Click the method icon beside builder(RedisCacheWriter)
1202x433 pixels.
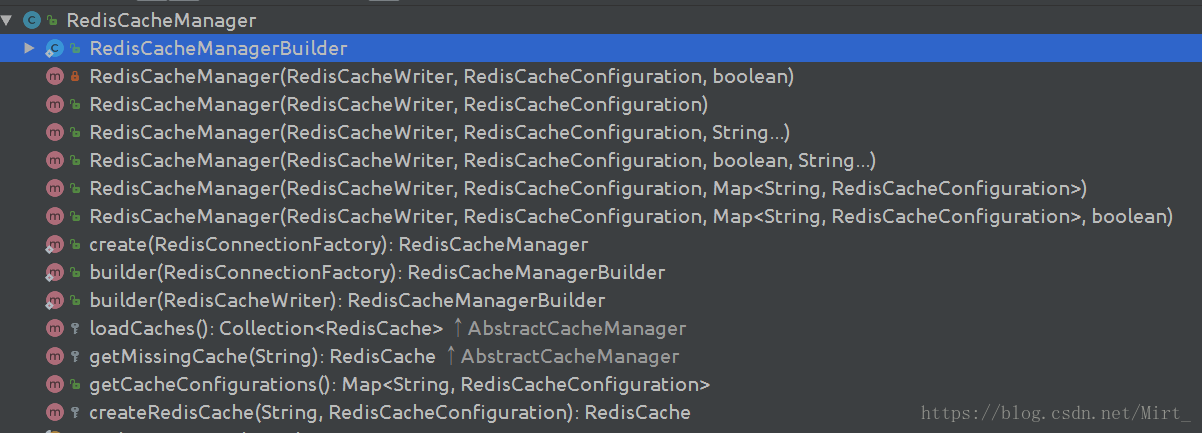[54, 300]
